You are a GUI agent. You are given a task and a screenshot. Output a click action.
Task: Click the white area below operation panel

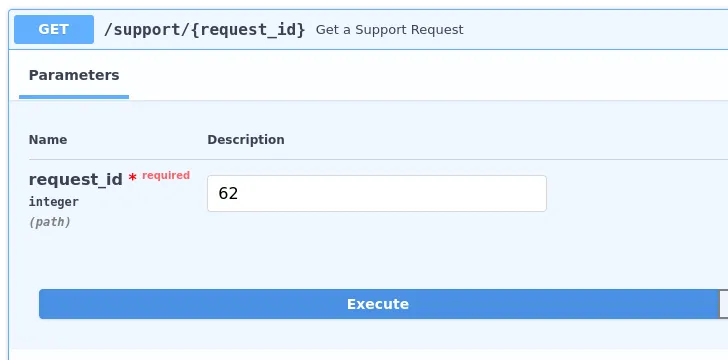tap(367, 355)
